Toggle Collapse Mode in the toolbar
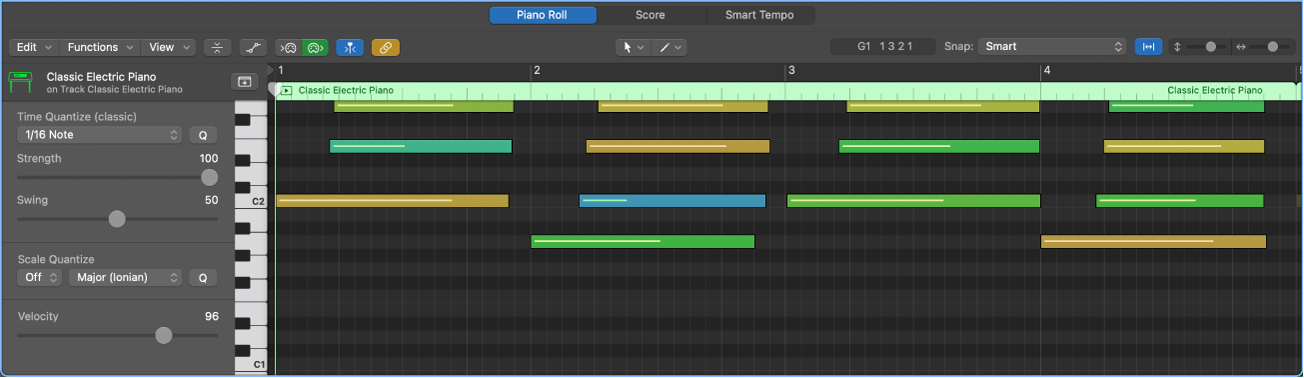This screenshot has width=1304, height=378. pyautogui.click(x=218, y=47)
